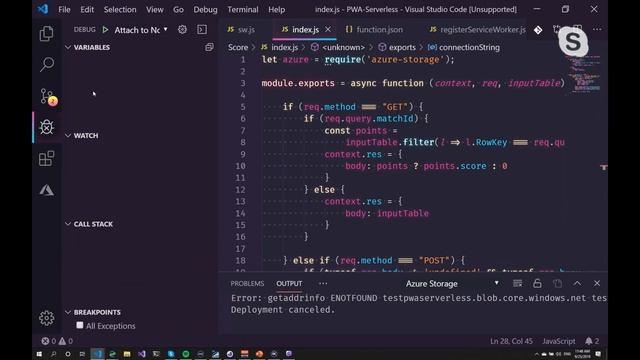Image resolution: width=640 pixels, height=360 pixels.
Task: Switch to the sw.js tab
Action: (246, 29)
